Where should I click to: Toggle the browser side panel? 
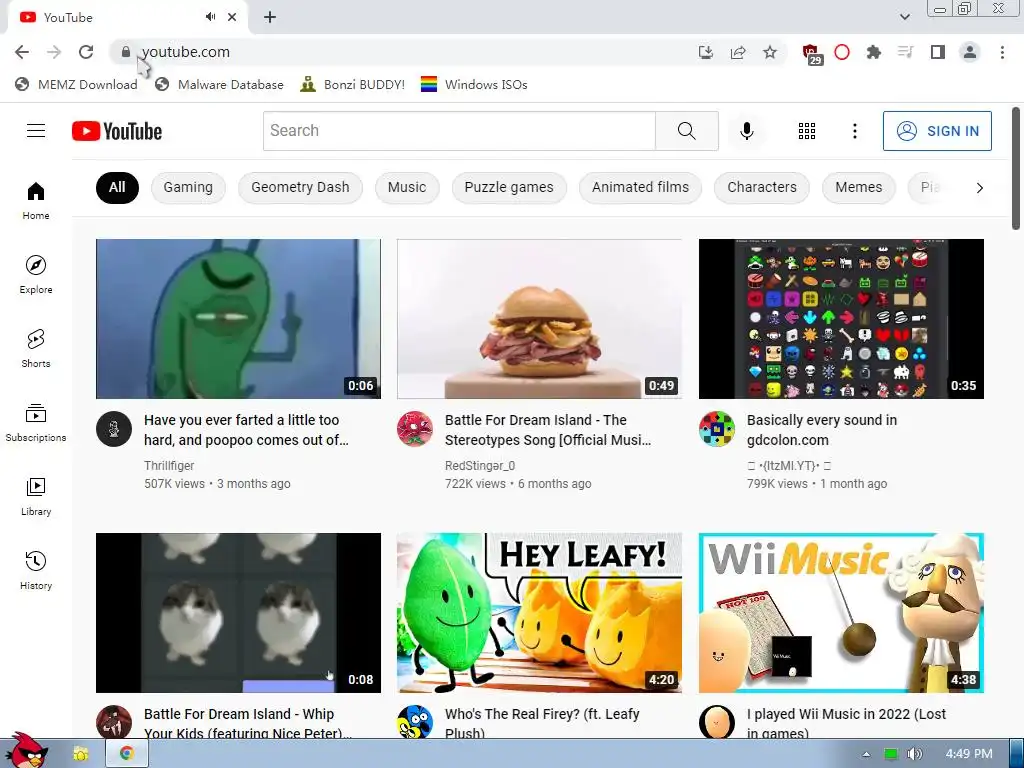tap(938, 52)
